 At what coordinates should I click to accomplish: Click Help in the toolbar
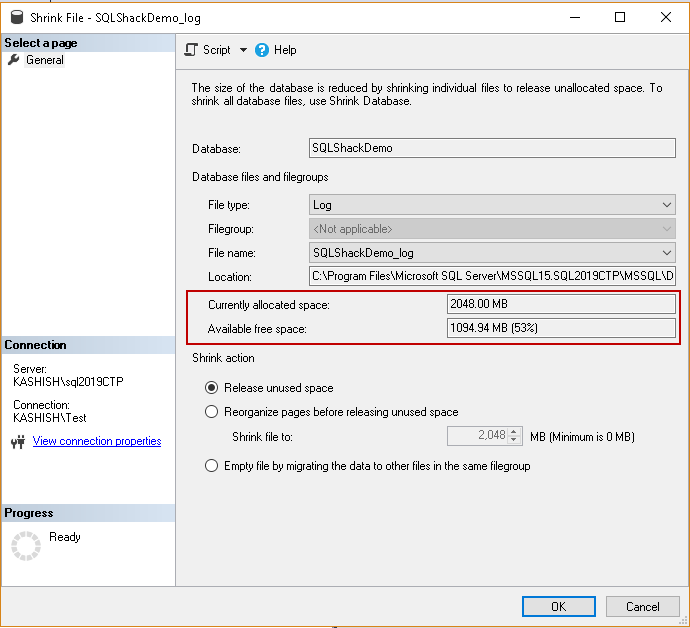coord(285,50)
